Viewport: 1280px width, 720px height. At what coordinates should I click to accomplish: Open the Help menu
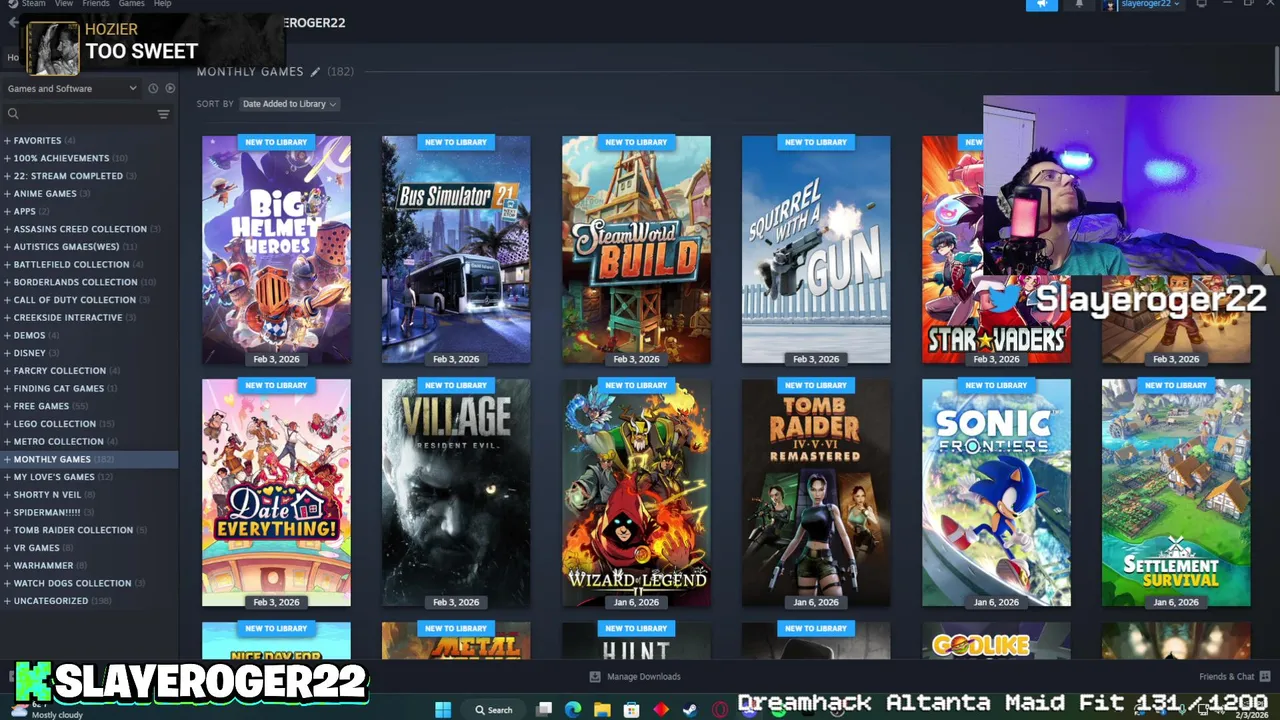[x=162, y=4]
